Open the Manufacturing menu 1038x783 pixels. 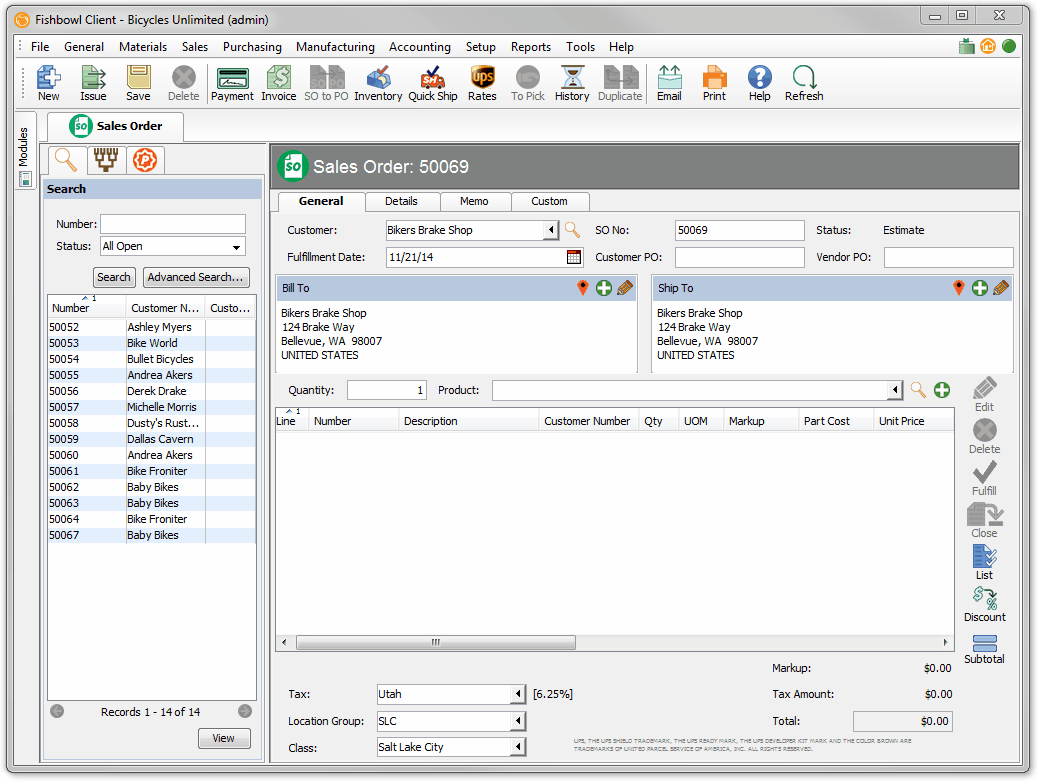(335, 46)
